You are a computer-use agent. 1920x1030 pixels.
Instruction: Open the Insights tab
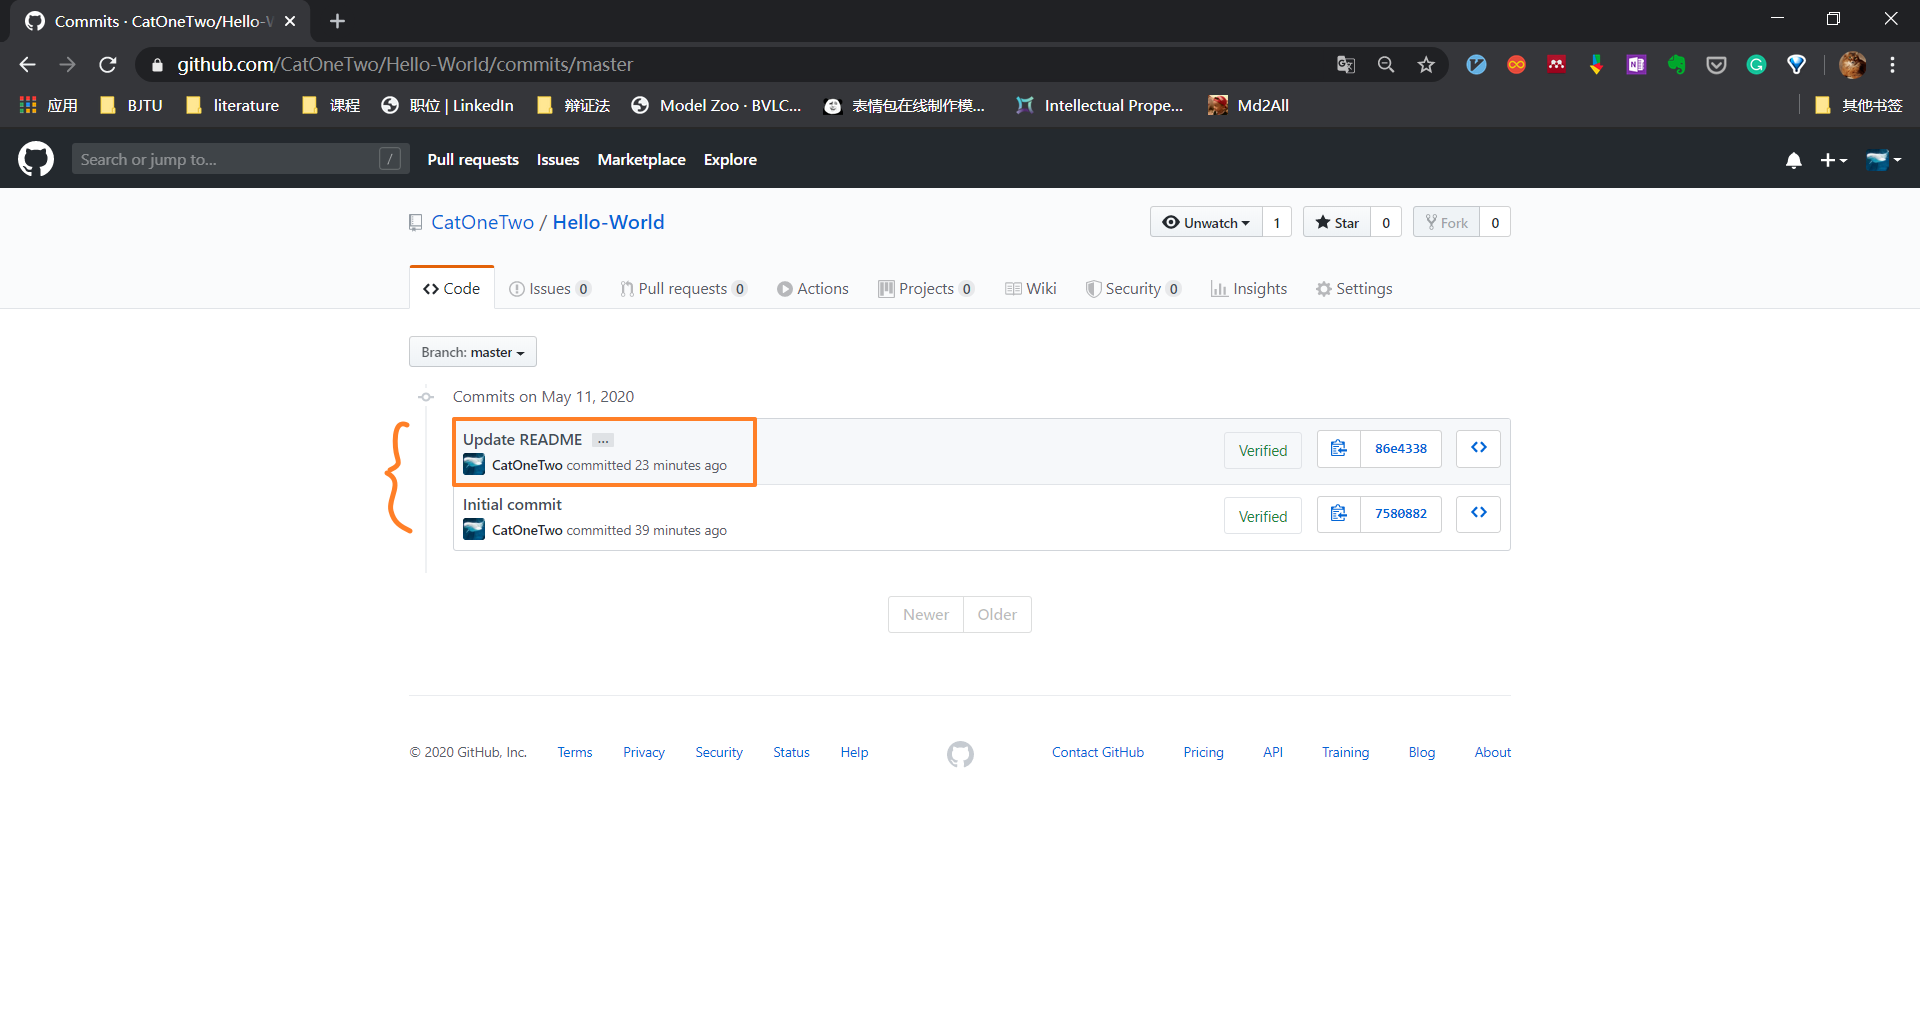pos(1249,289)
